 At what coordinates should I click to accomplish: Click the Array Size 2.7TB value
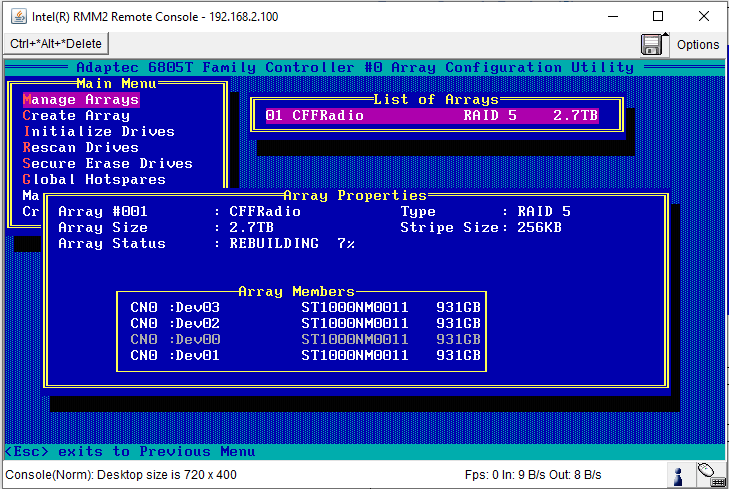coord(251,228)
